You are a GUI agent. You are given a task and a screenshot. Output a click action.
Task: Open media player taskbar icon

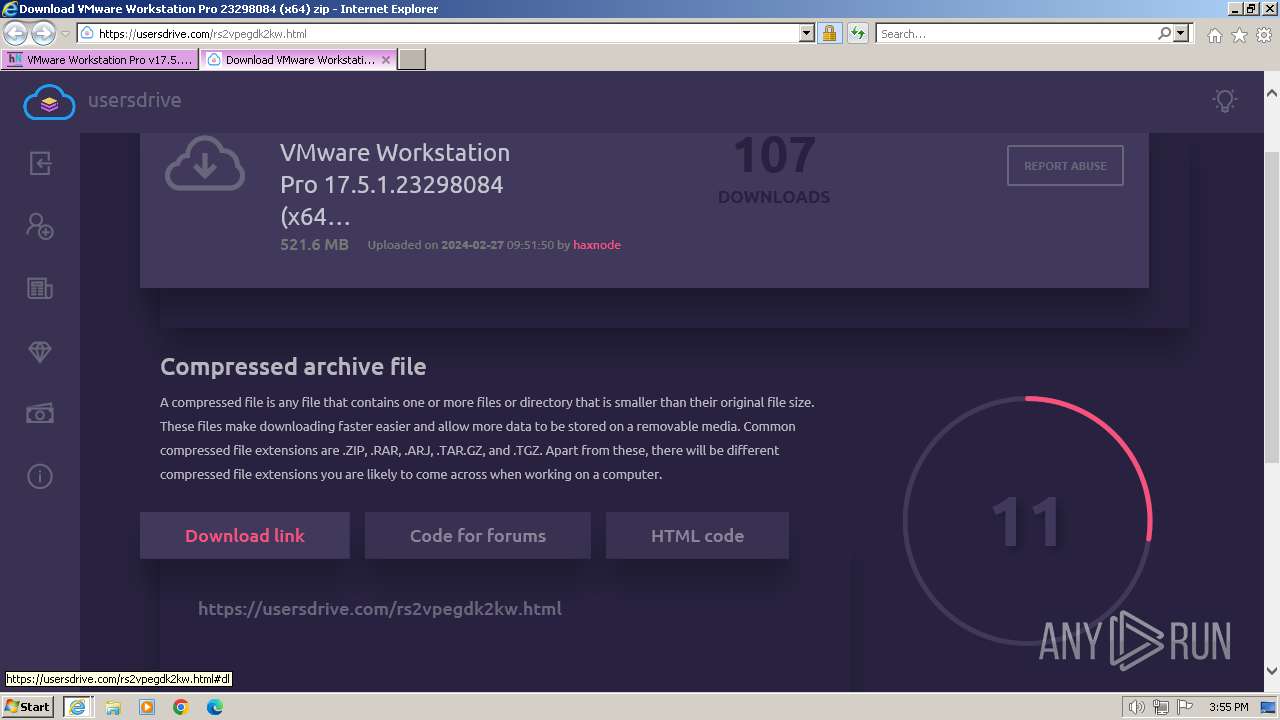tap(147, 706)
